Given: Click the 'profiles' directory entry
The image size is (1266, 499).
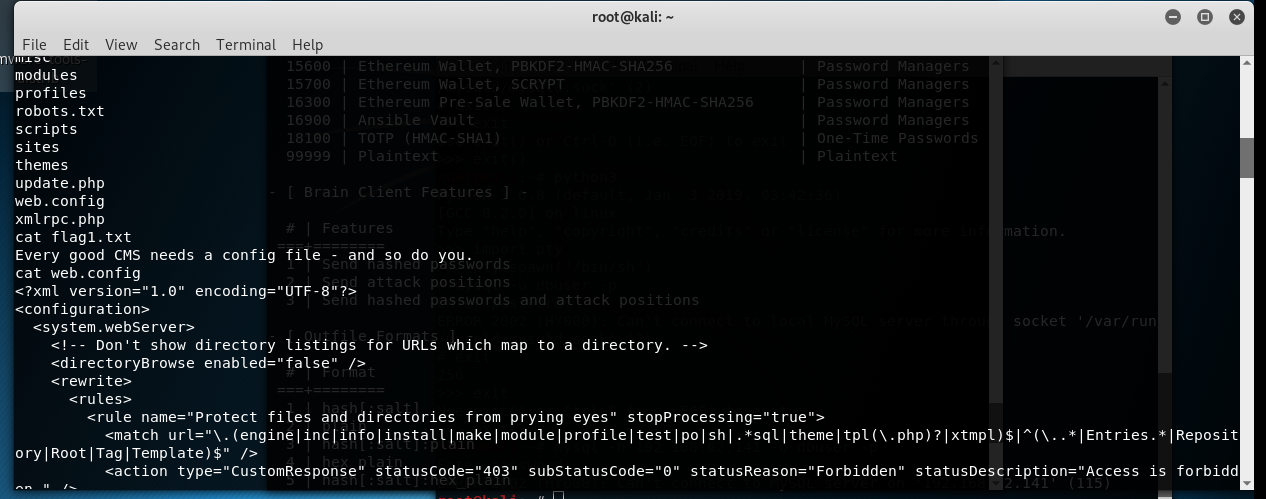Looking at the screenshot, I should (x=51, y=93).
